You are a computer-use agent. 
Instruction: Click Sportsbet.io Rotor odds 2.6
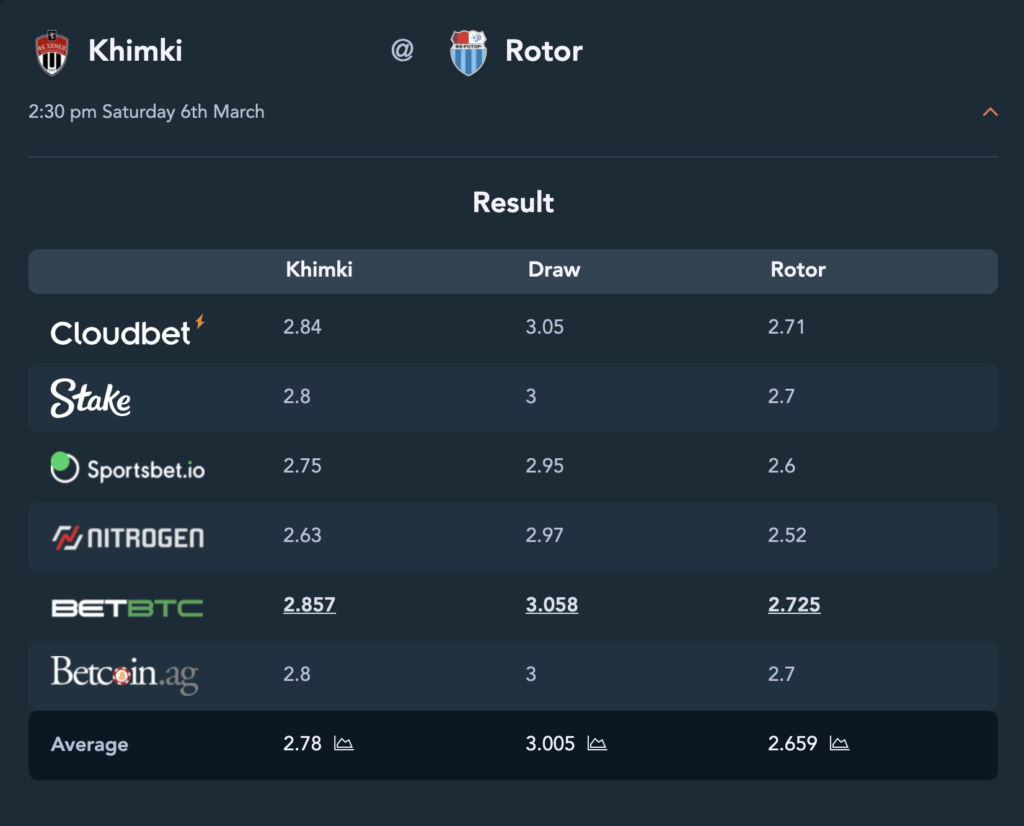tap(782, 466)
